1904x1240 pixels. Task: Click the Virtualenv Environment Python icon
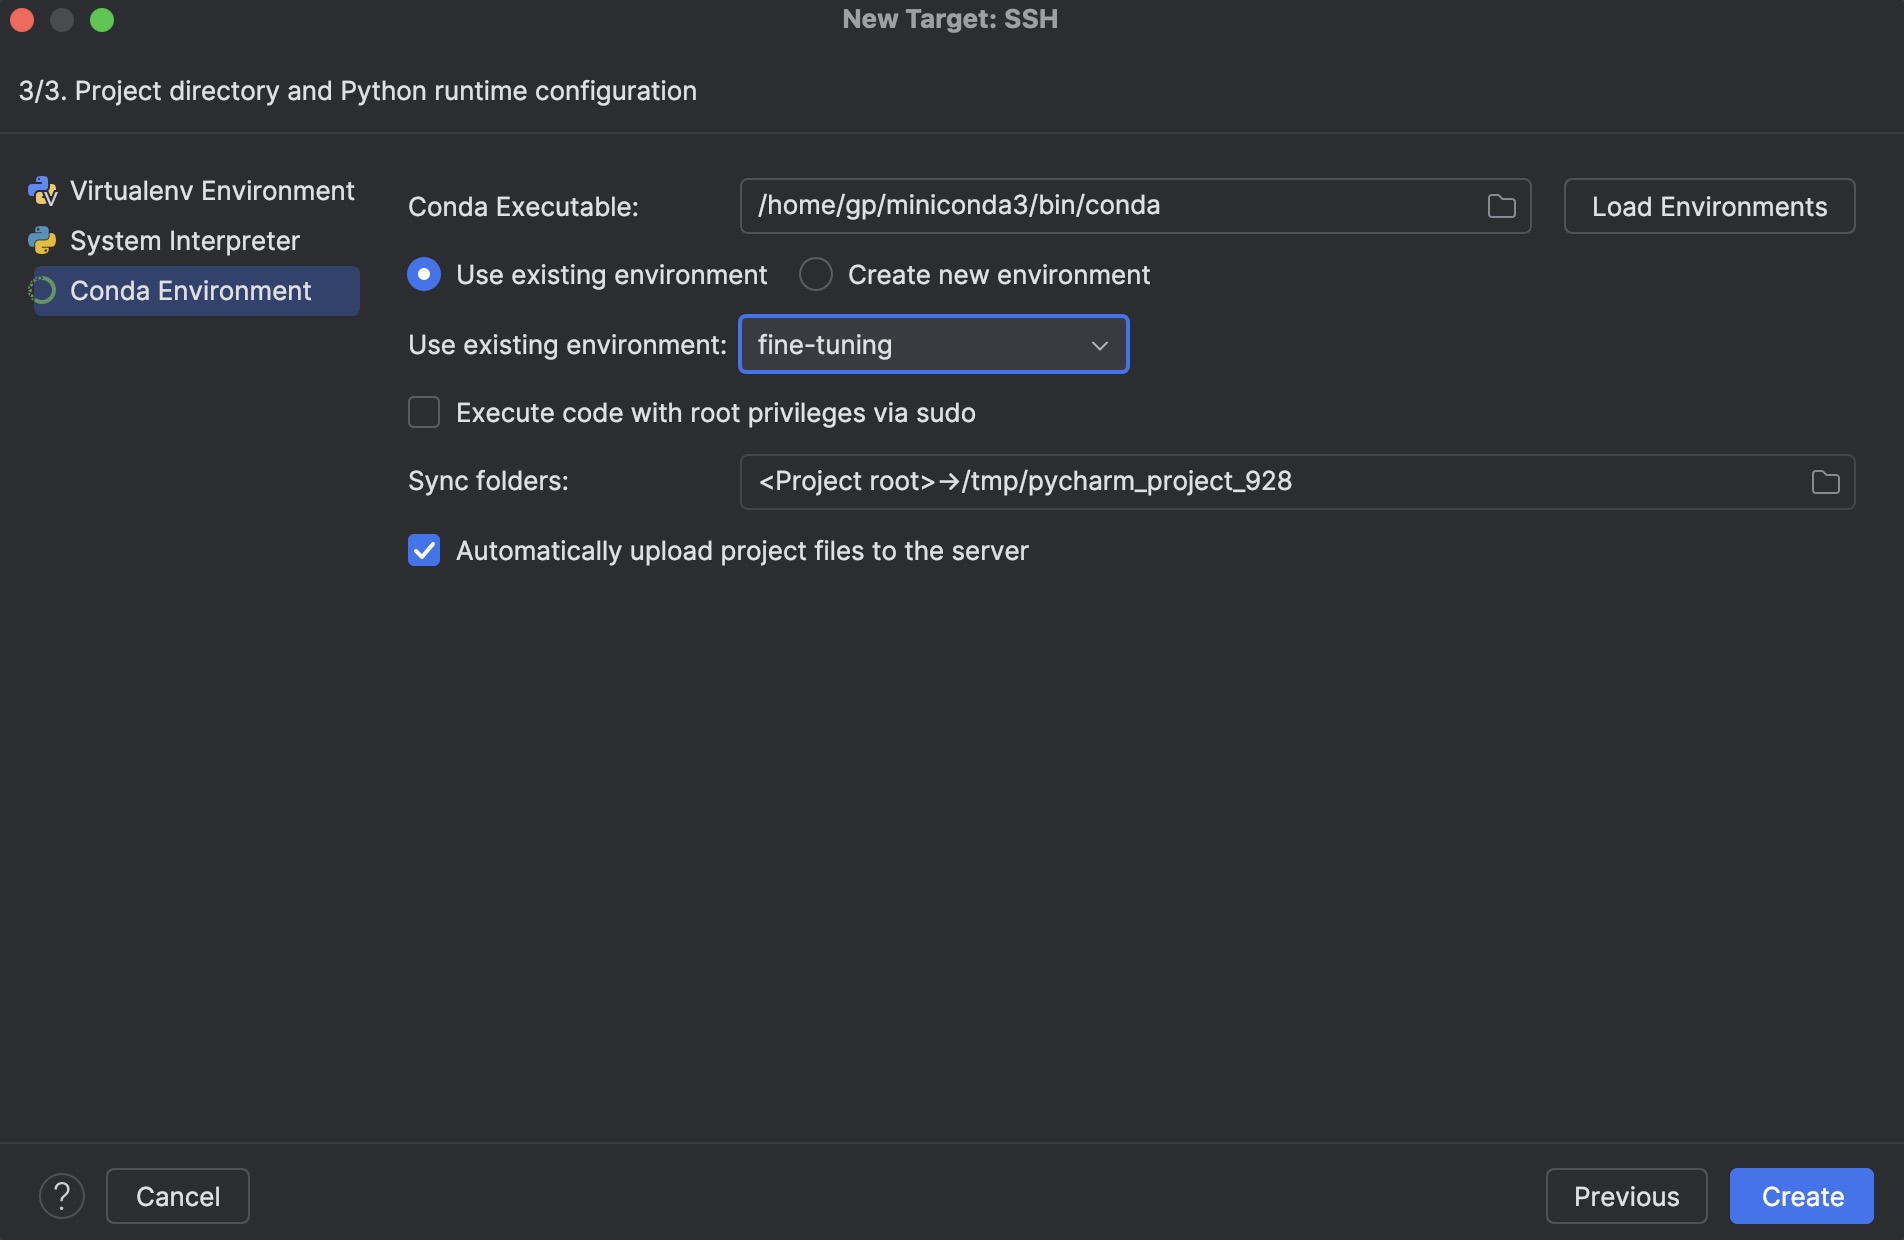click(x=42, y=191)
